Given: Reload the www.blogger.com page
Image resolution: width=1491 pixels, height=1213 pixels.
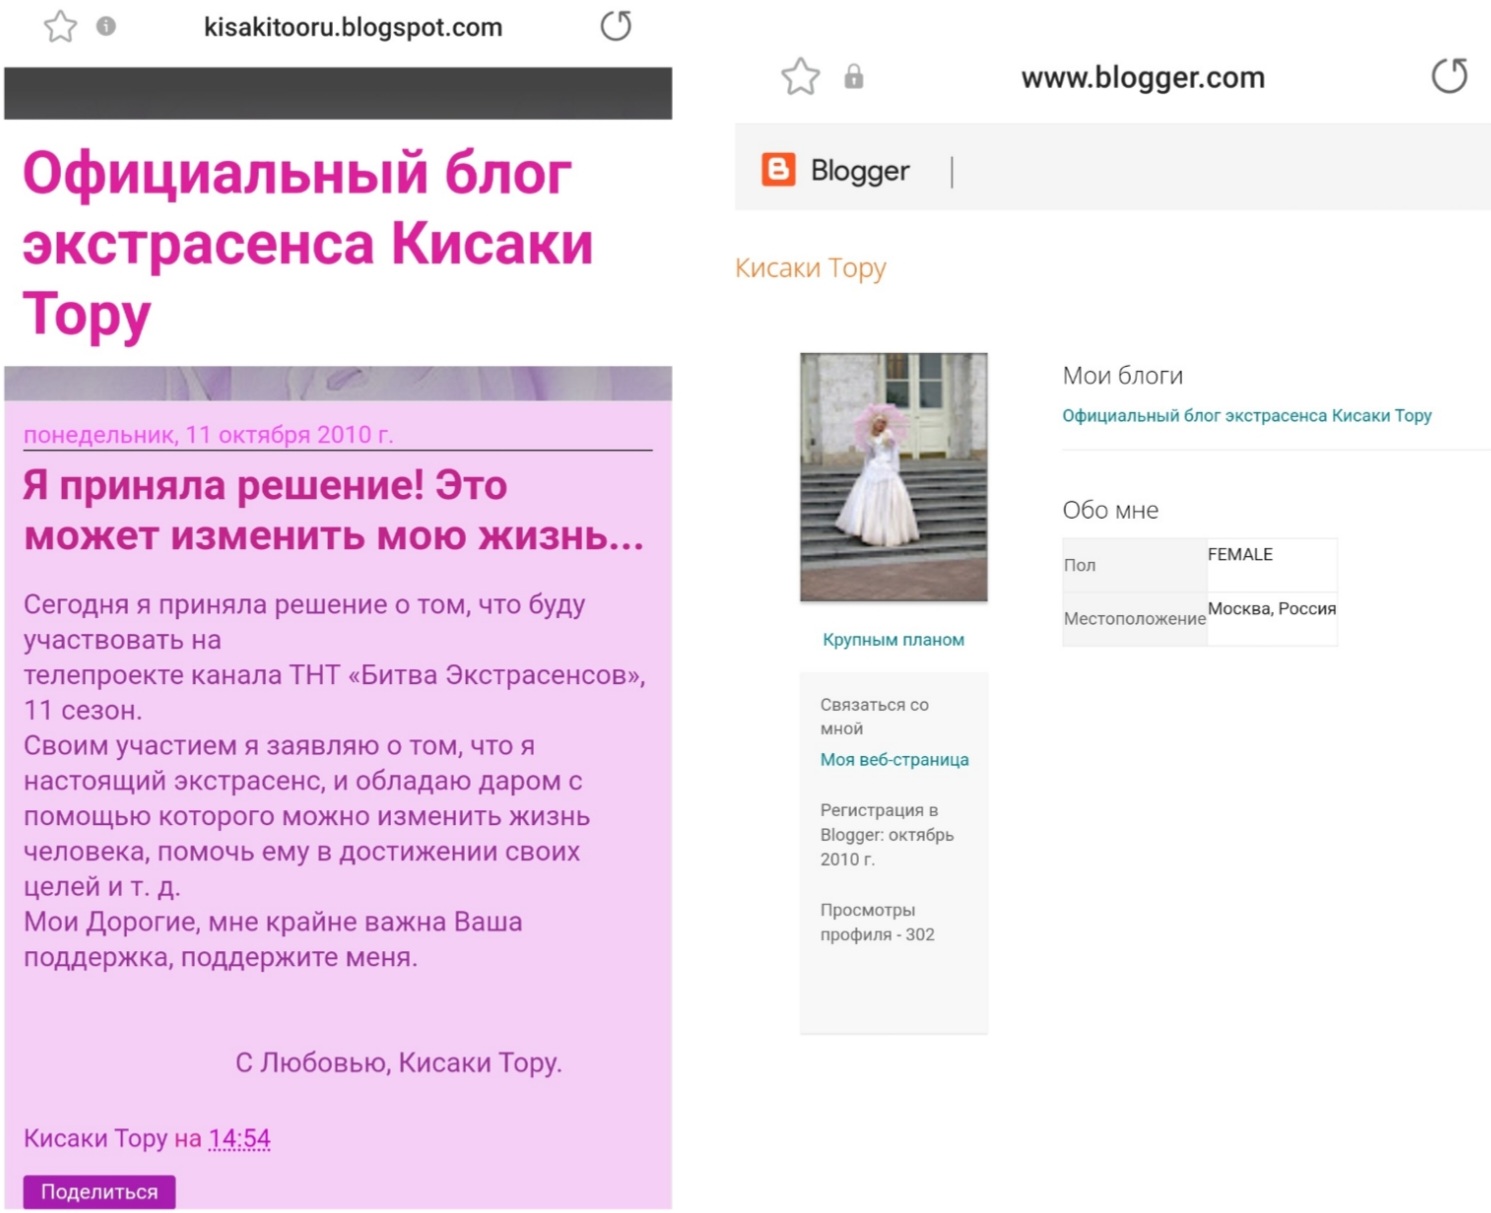Looking at the screenshot, I should coord(1449,76).
